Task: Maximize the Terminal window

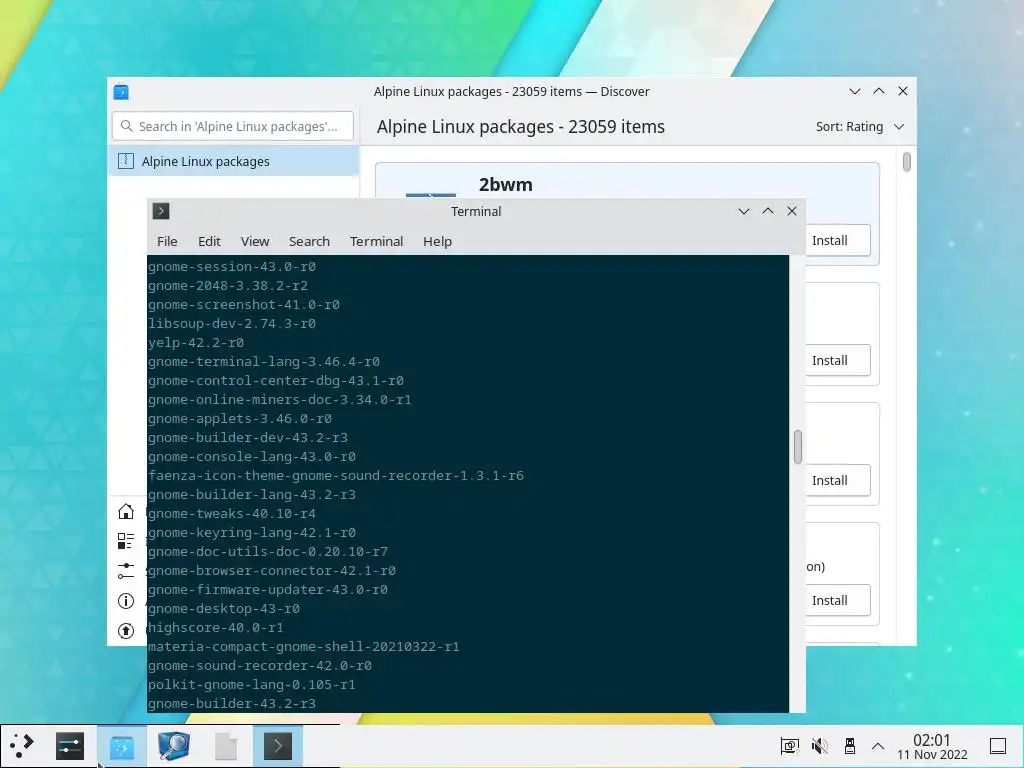Action: [x=768, y=211]
